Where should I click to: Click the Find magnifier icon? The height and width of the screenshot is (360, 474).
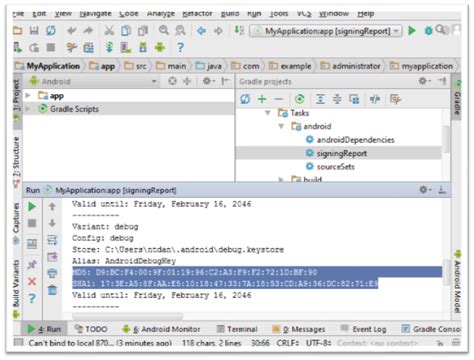164,30
